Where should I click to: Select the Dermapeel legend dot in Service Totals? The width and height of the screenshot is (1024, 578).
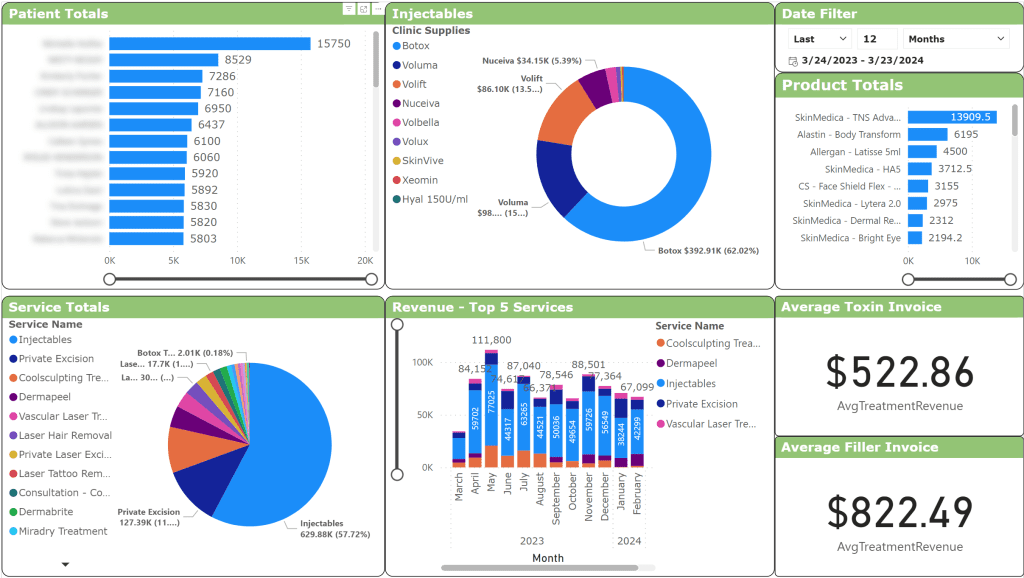click(x=13, y=397)
